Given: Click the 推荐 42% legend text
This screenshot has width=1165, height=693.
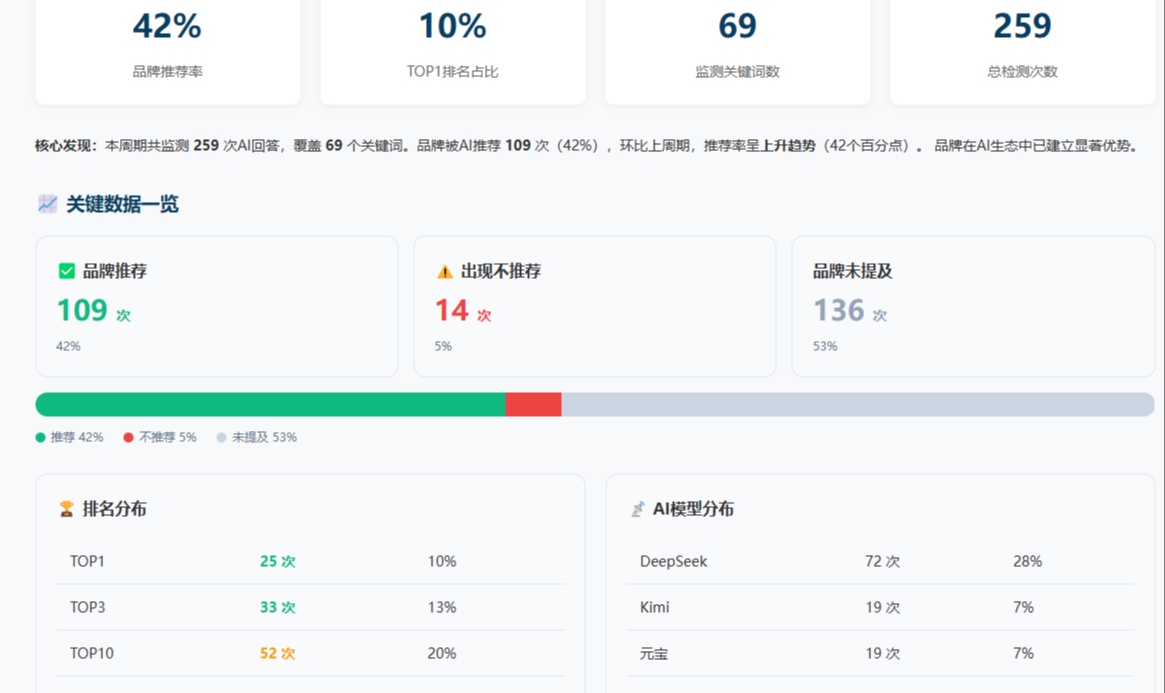Looking at the screenshot, I should pyautogui.click(x=77, y=437).
